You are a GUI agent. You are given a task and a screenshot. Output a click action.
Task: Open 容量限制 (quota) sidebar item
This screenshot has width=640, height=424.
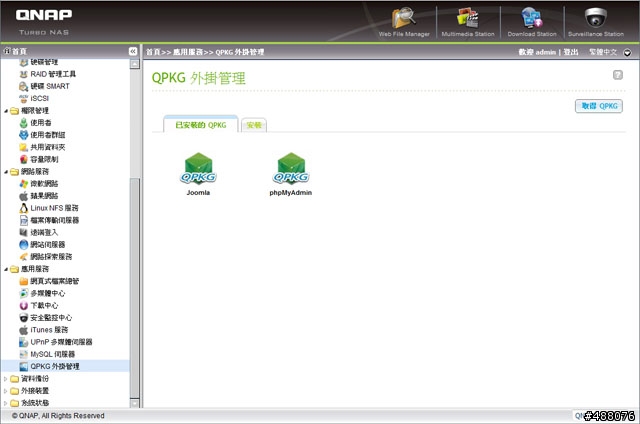(44, 159)
